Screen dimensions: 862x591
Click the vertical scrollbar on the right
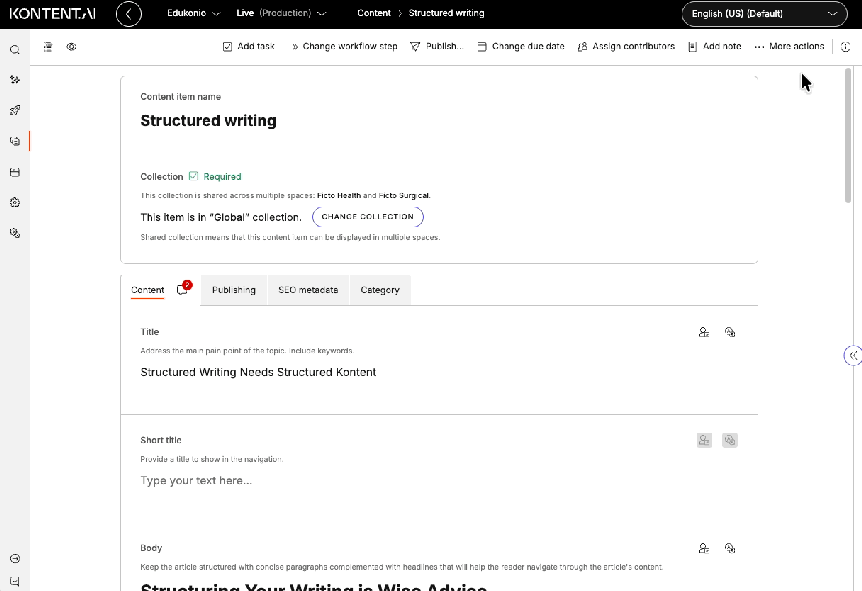pyautogui.click(x=848, y=135)
